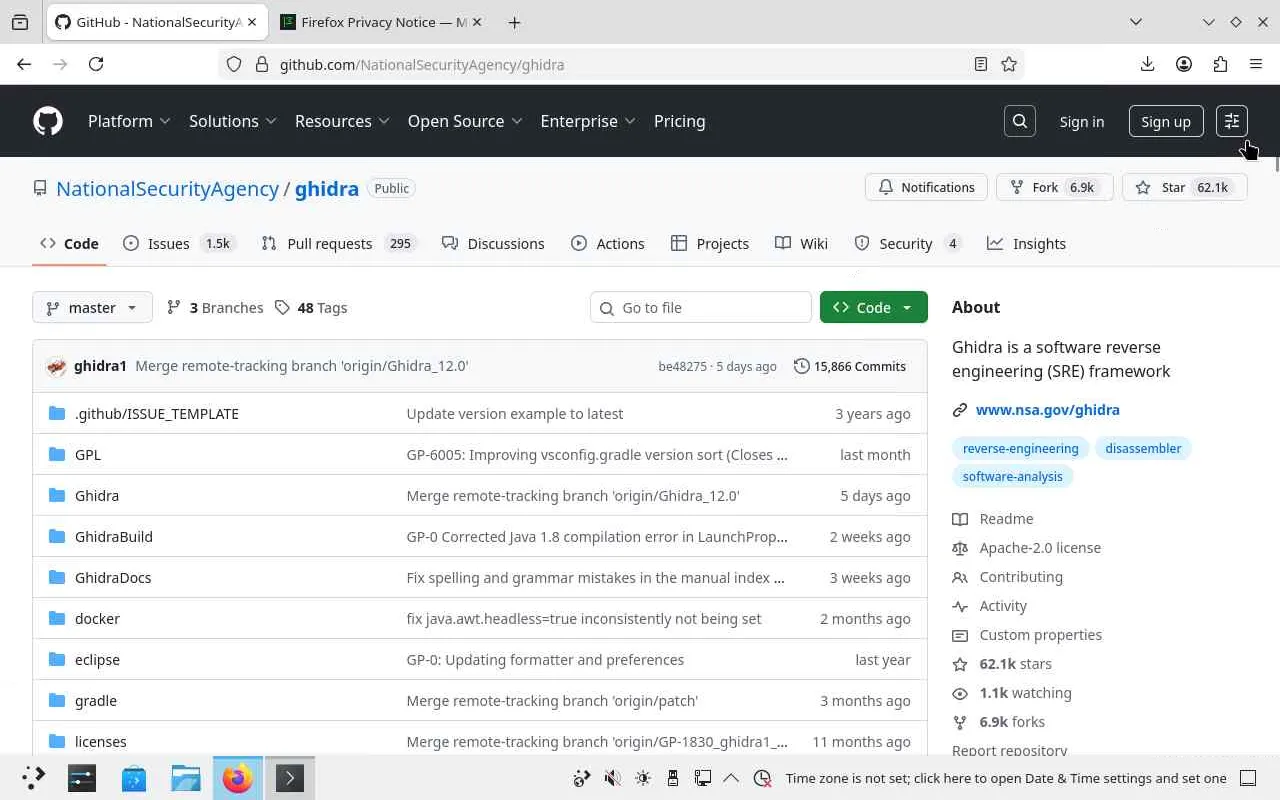Expand the Platform menu
The image size is (1280, 800).
[x=129, y=121]
